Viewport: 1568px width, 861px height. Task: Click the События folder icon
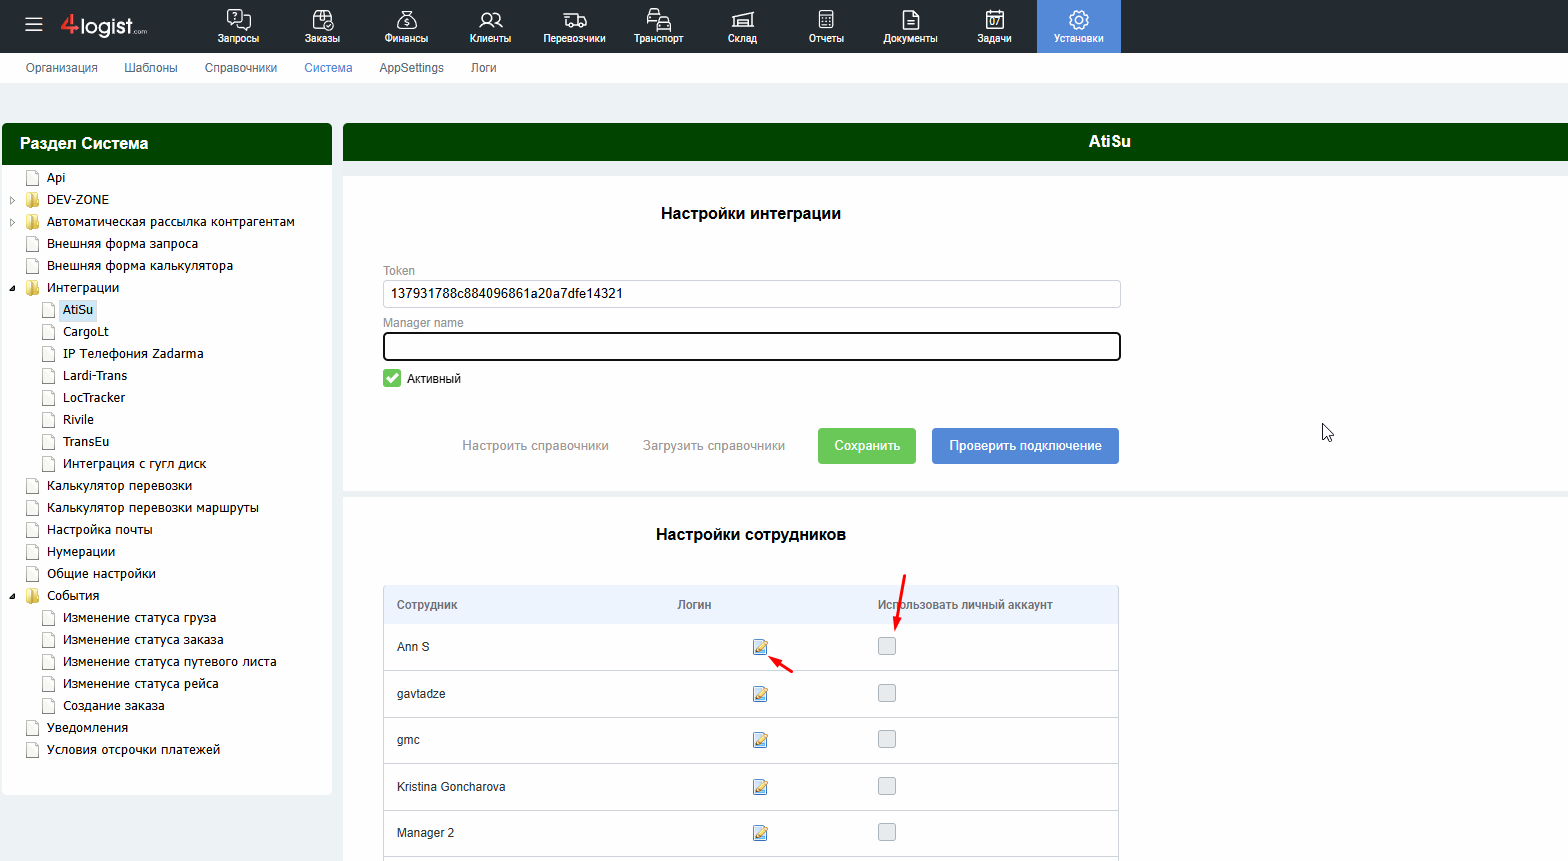pos(33,596)
